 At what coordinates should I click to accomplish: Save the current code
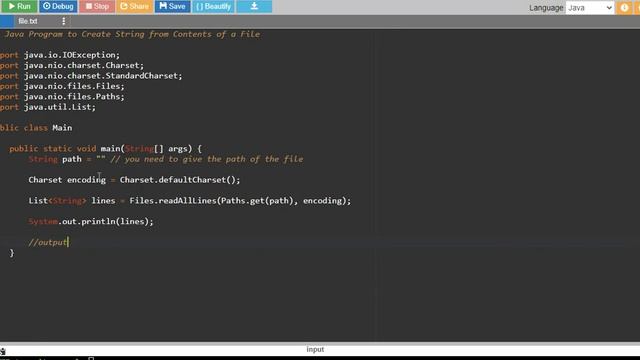point(172,7)
